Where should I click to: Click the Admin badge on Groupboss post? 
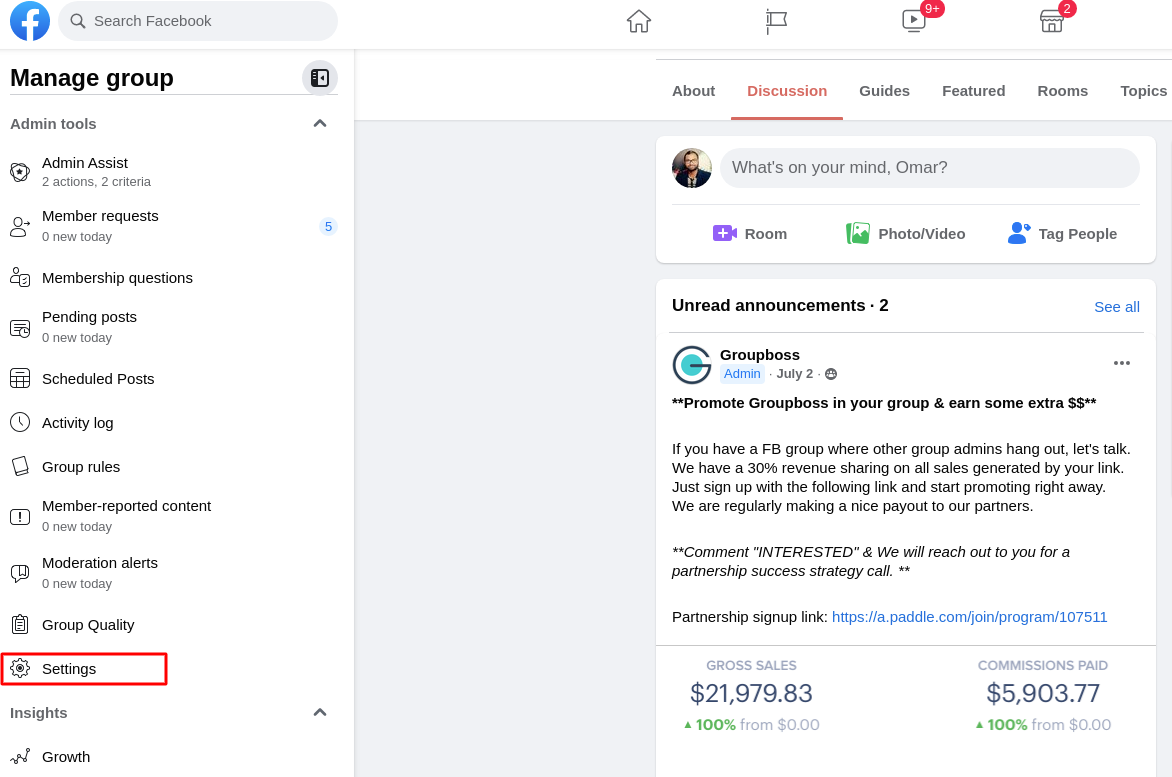click(x=741, y=374)
